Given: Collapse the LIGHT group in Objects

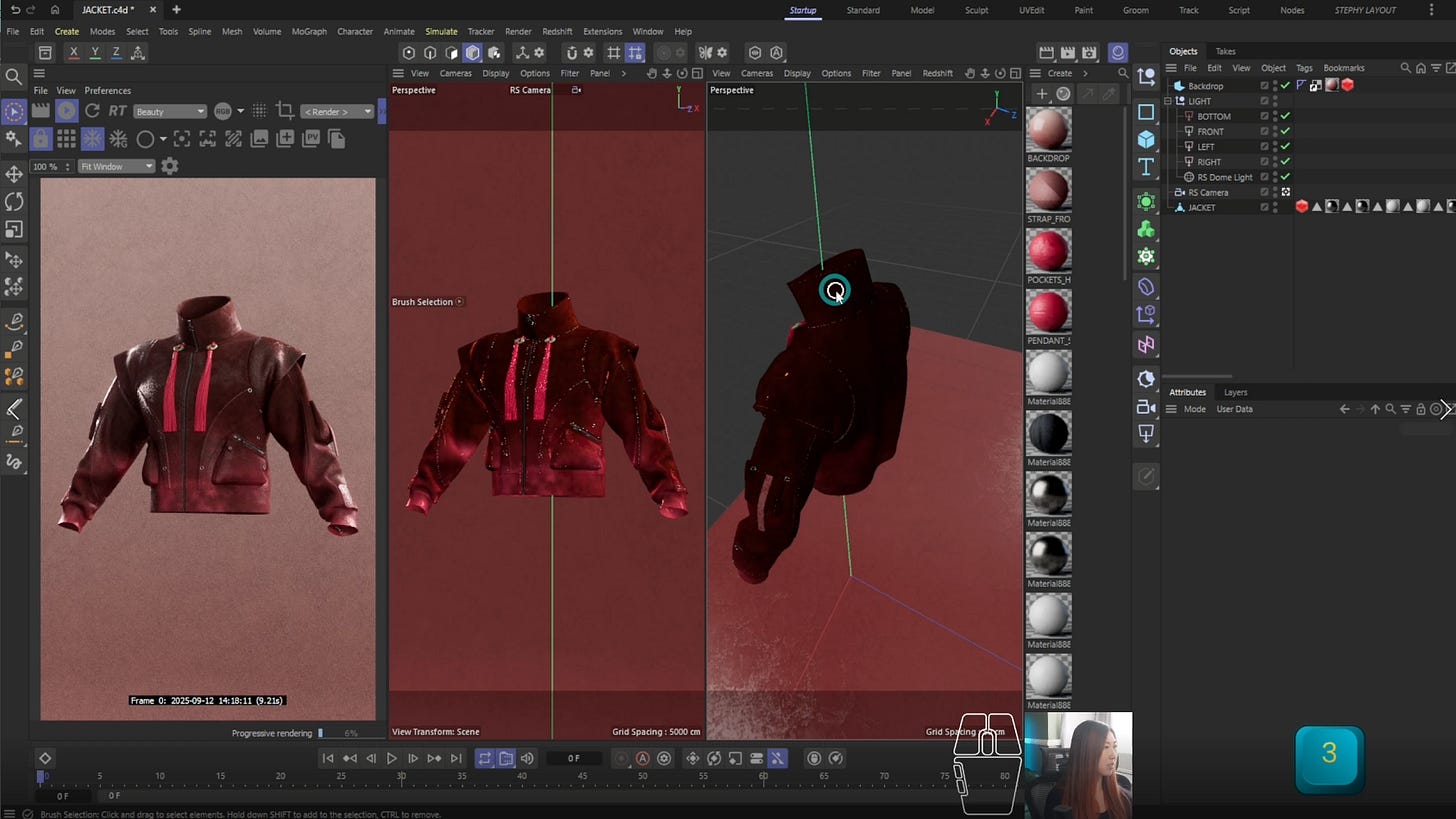Looking at the screenshot, I should click(x=1170, y=101).
